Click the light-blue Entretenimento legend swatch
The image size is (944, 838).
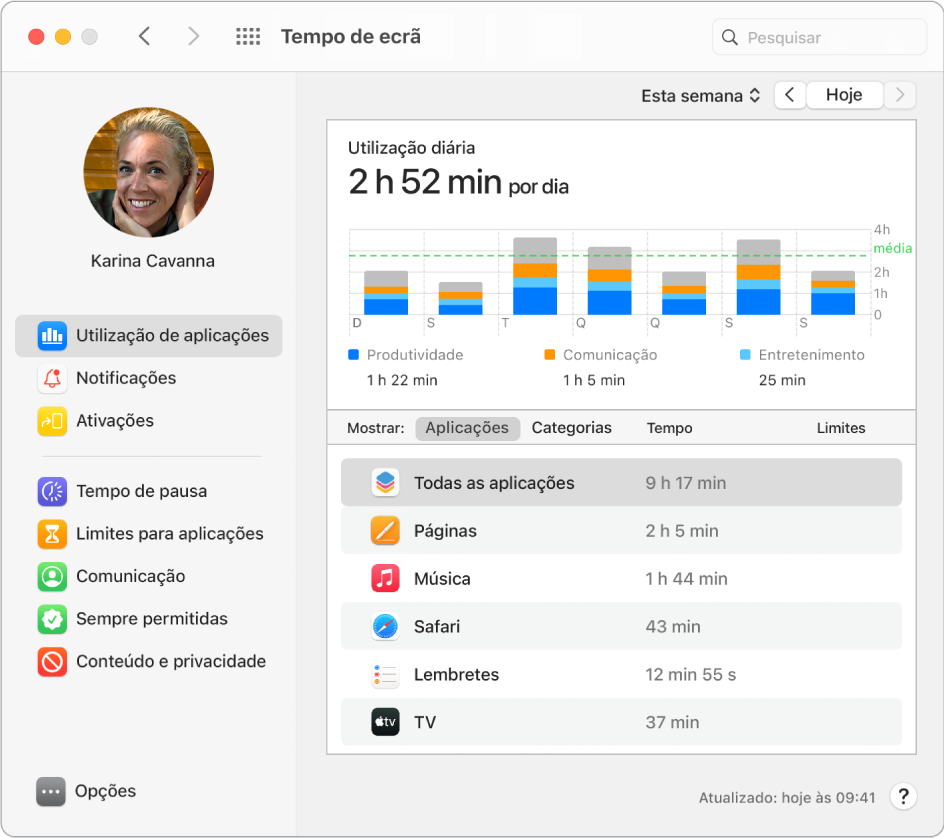(745, 355)
